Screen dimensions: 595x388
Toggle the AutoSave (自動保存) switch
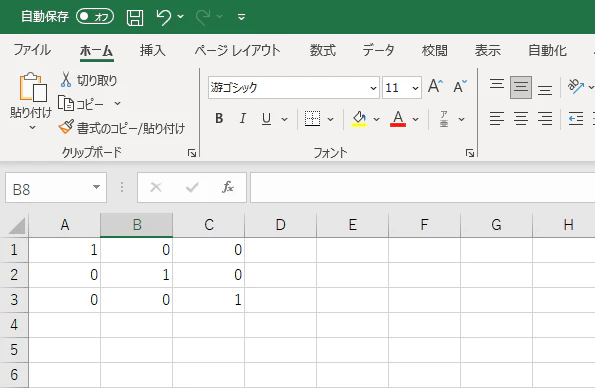coord(94,16)
